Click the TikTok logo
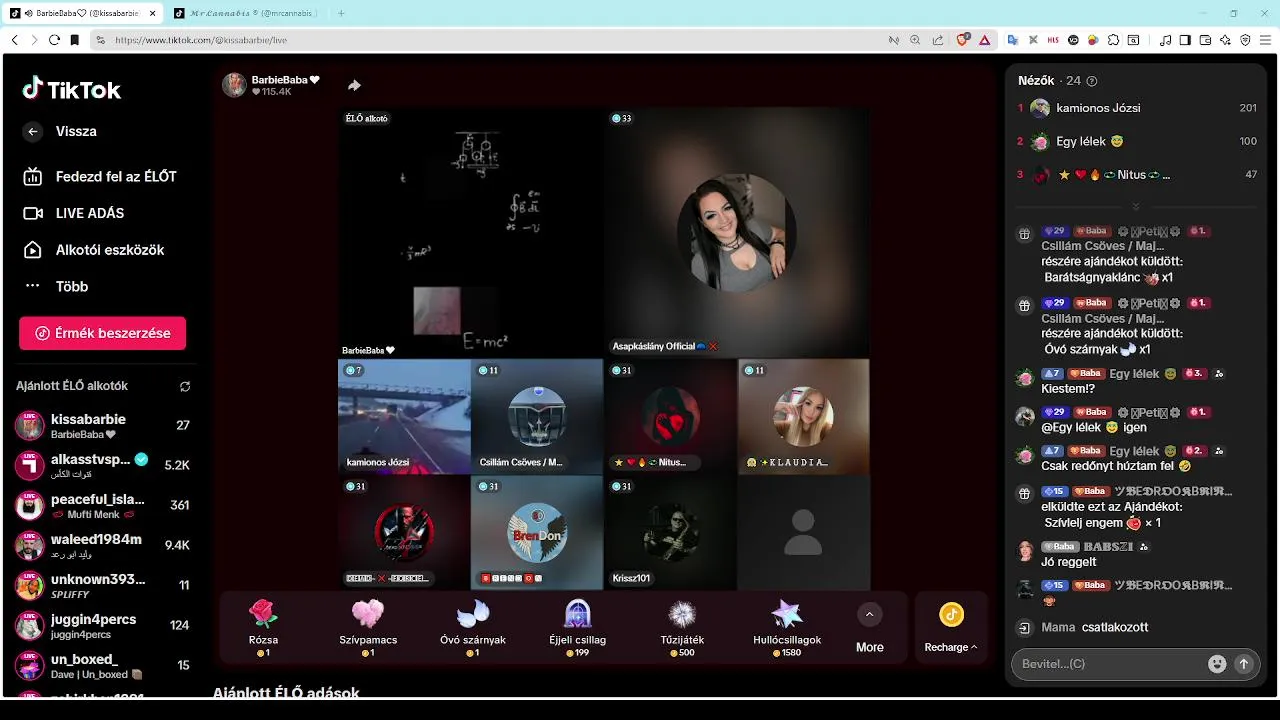 tap(72, 89)
